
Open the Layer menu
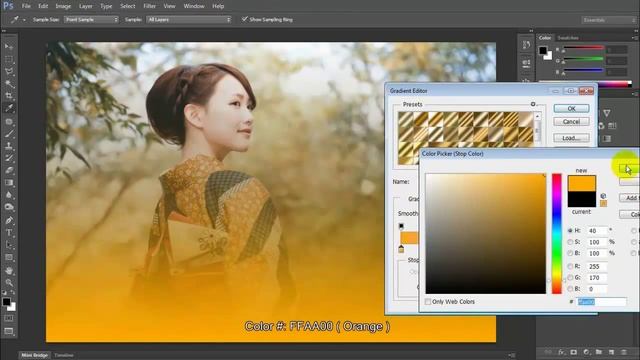click(x=85, y=6)
